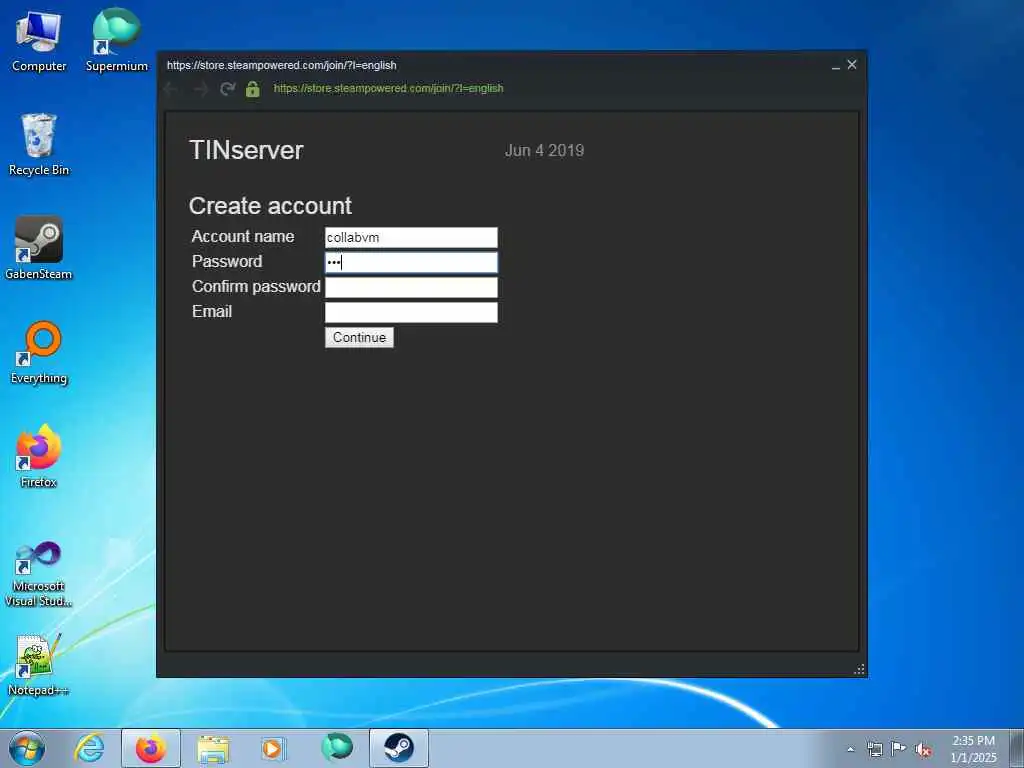
Task: Click the Email input field
Action: pyautogui.click(x=411, y=312)
